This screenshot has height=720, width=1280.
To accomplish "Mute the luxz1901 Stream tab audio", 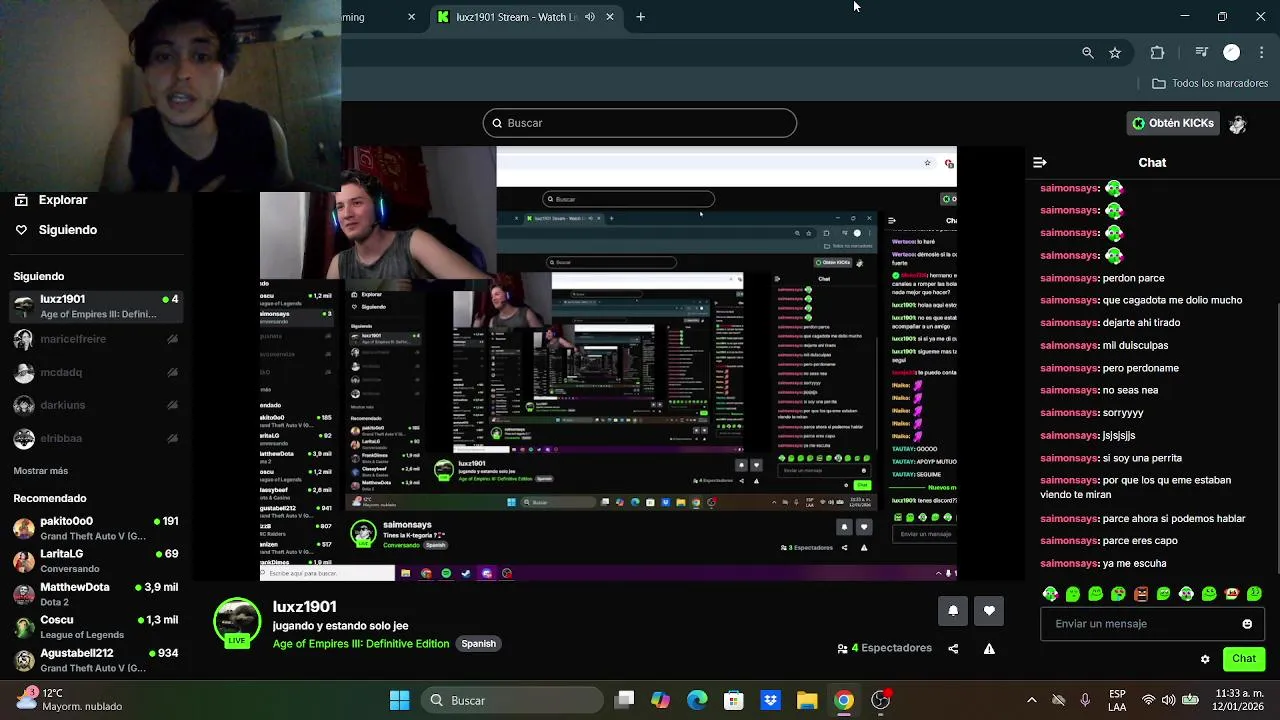I will [x=590, y=17].
